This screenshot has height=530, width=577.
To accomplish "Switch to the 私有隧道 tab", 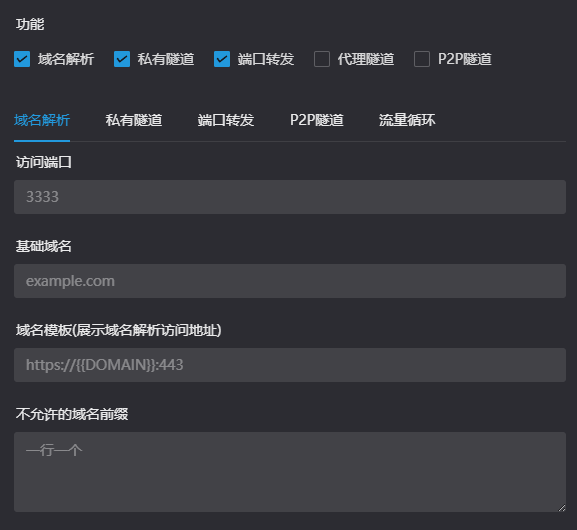I will point(134,120).
